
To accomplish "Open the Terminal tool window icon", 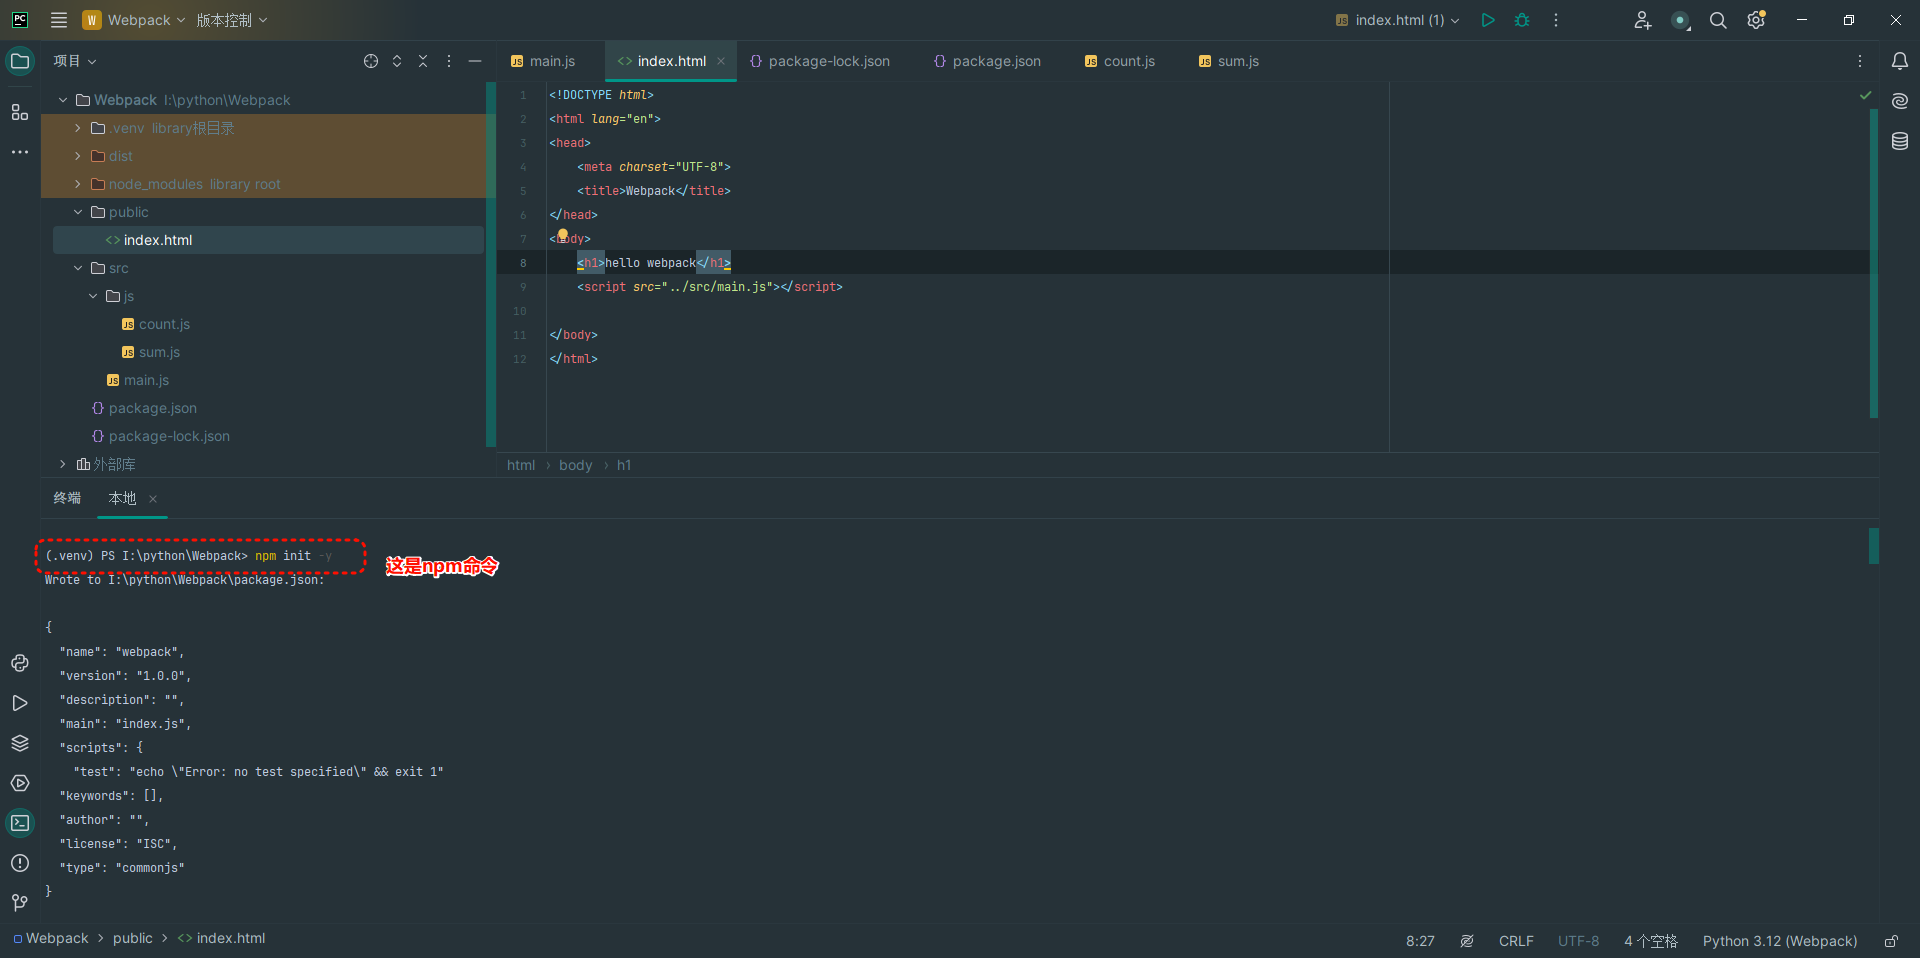I will pyautogui.click(x=20, y=823).
